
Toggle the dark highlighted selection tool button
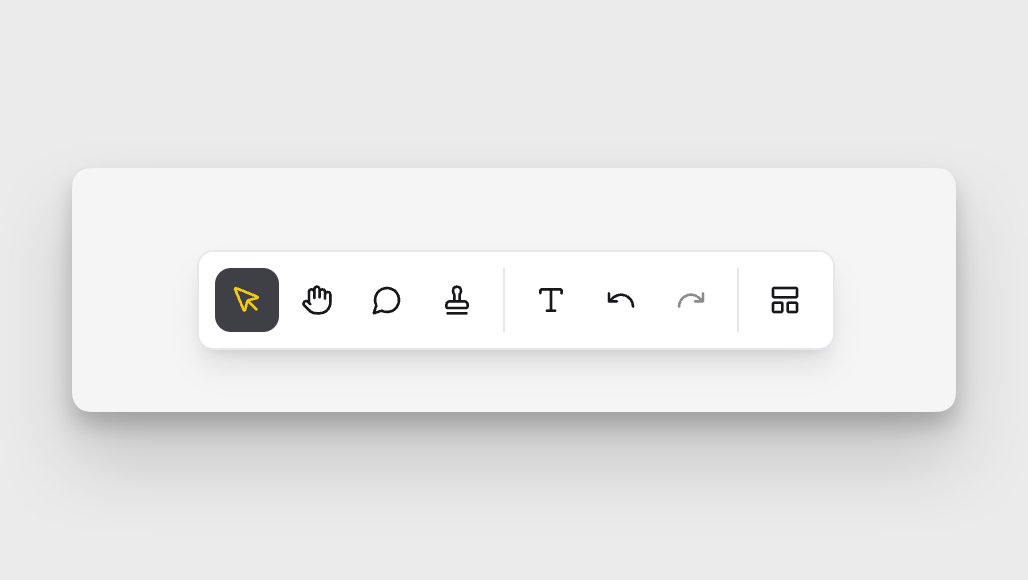247,300
